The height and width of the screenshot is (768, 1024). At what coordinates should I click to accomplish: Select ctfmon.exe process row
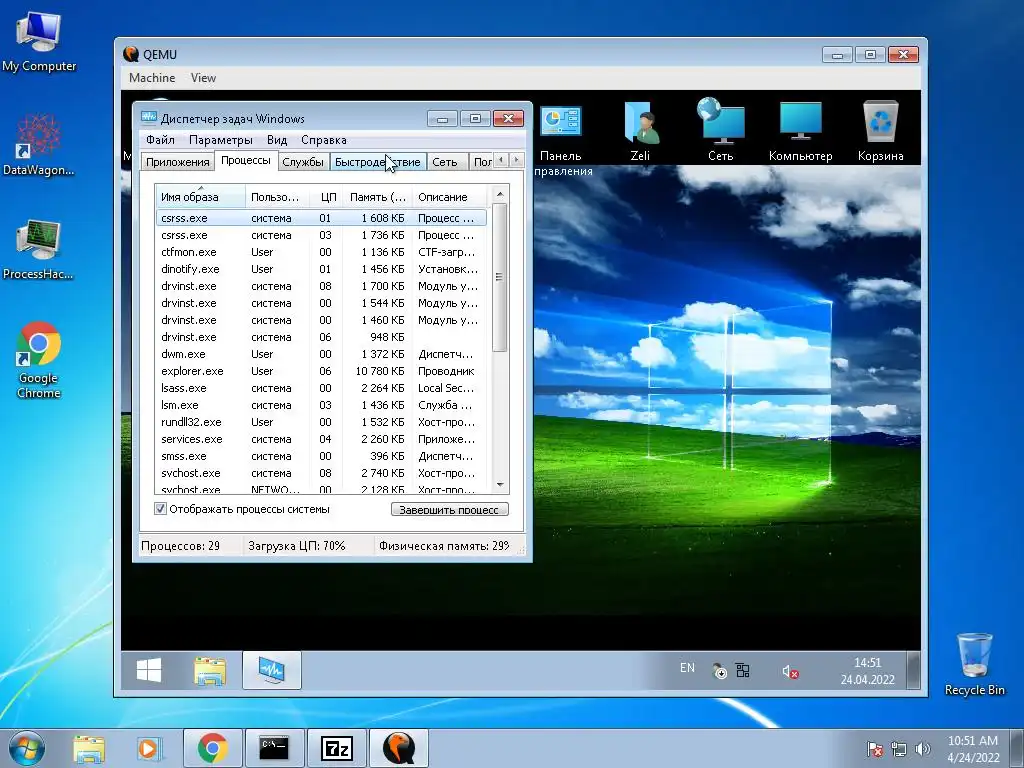pos(321,252)
